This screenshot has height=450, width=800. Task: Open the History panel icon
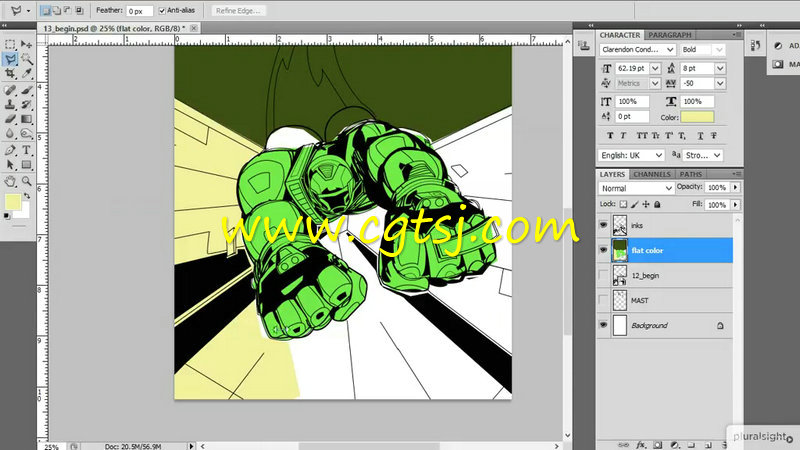755,45
